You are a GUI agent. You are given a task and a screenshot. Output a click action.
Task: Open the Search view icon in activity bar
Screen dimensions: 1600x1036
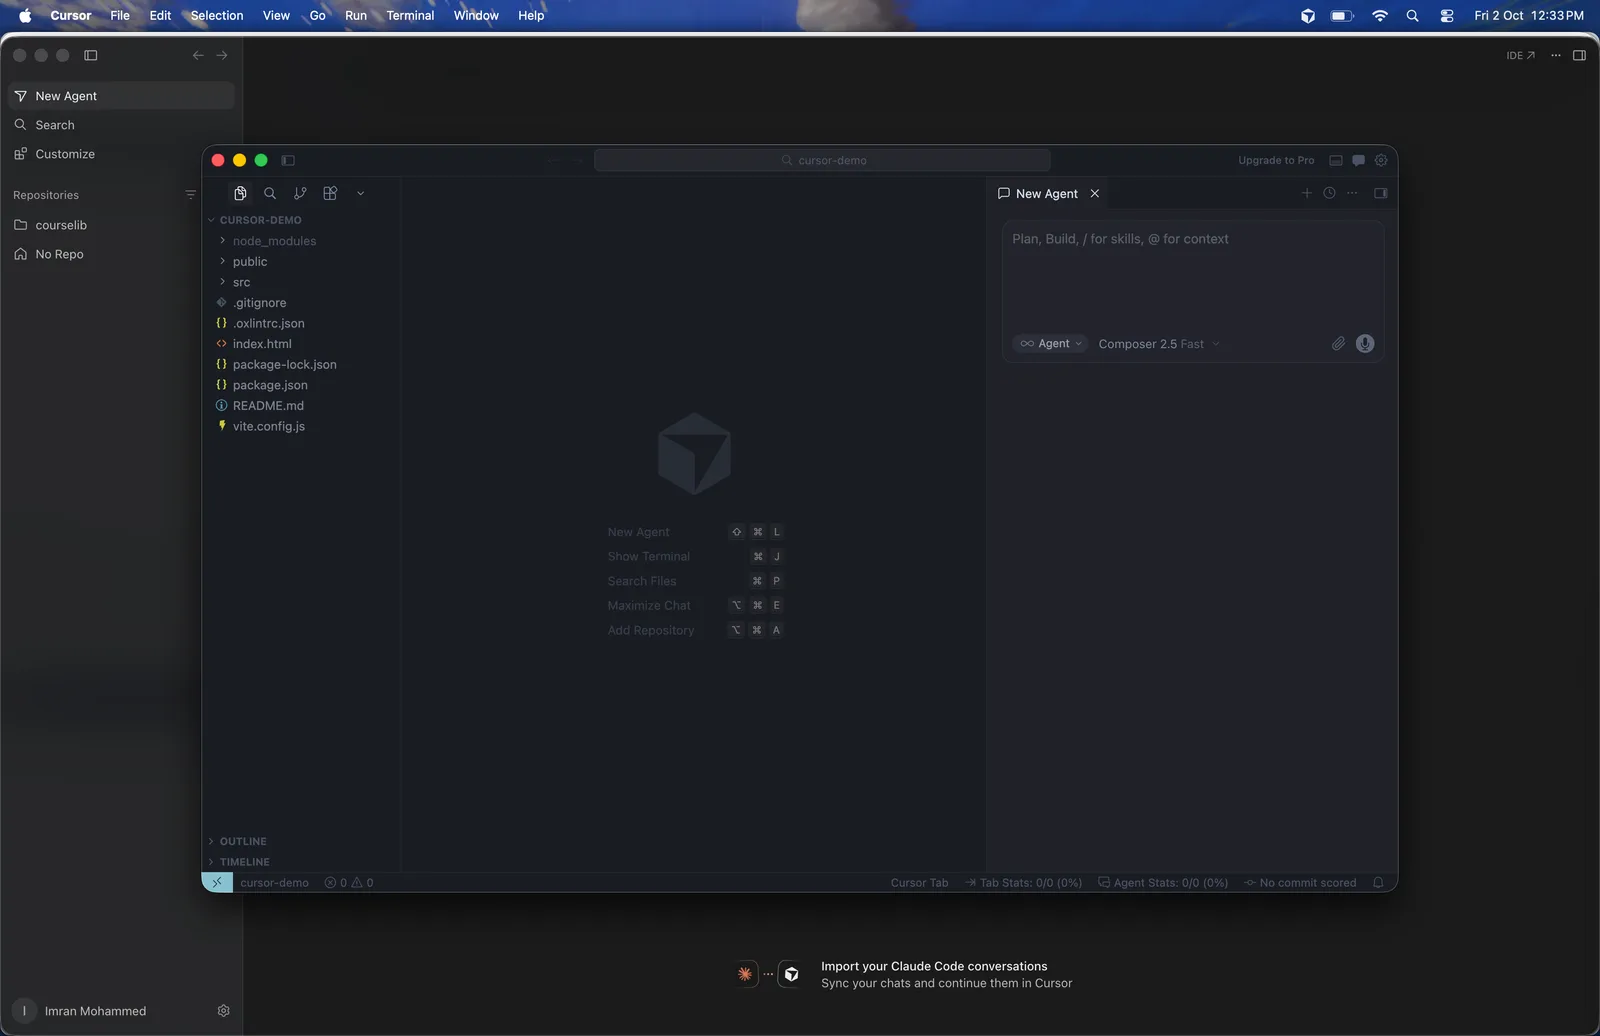click(x=270, y=193)
